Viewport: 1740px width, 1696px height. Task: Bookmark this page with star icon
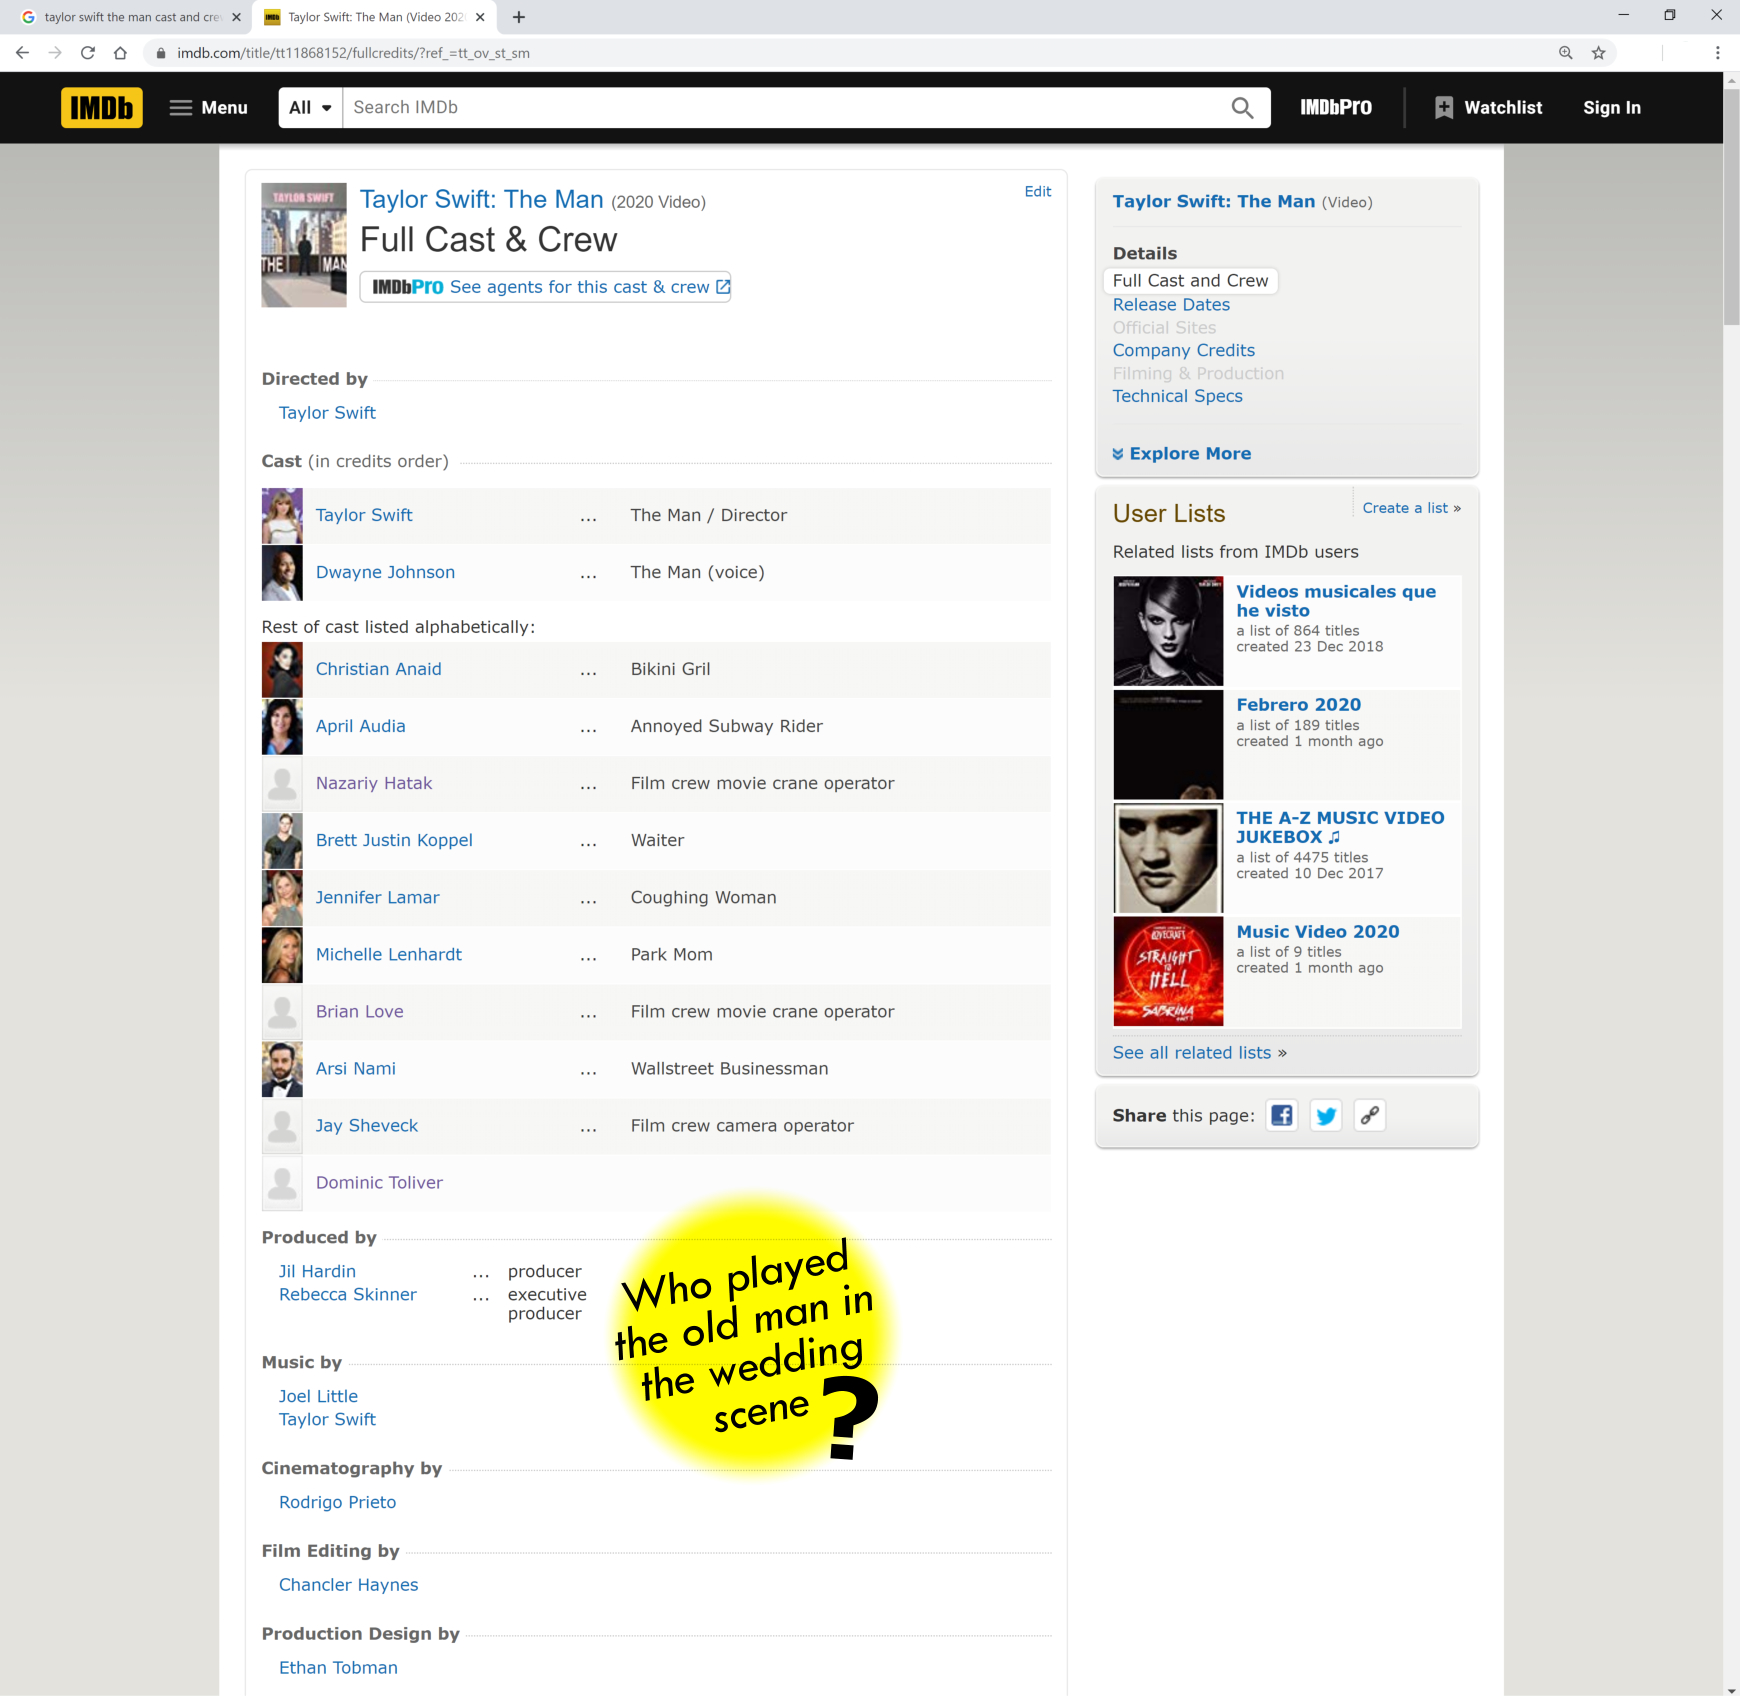(1598, 53)
